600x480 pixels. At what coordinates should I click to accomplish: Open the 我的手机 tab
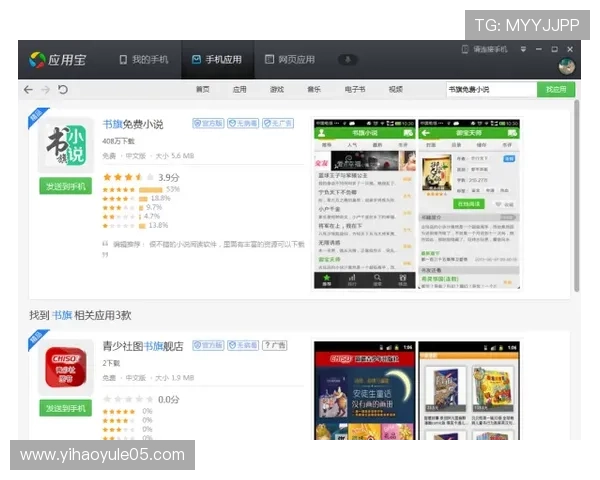pyautogui.click(x=144, y=60)
